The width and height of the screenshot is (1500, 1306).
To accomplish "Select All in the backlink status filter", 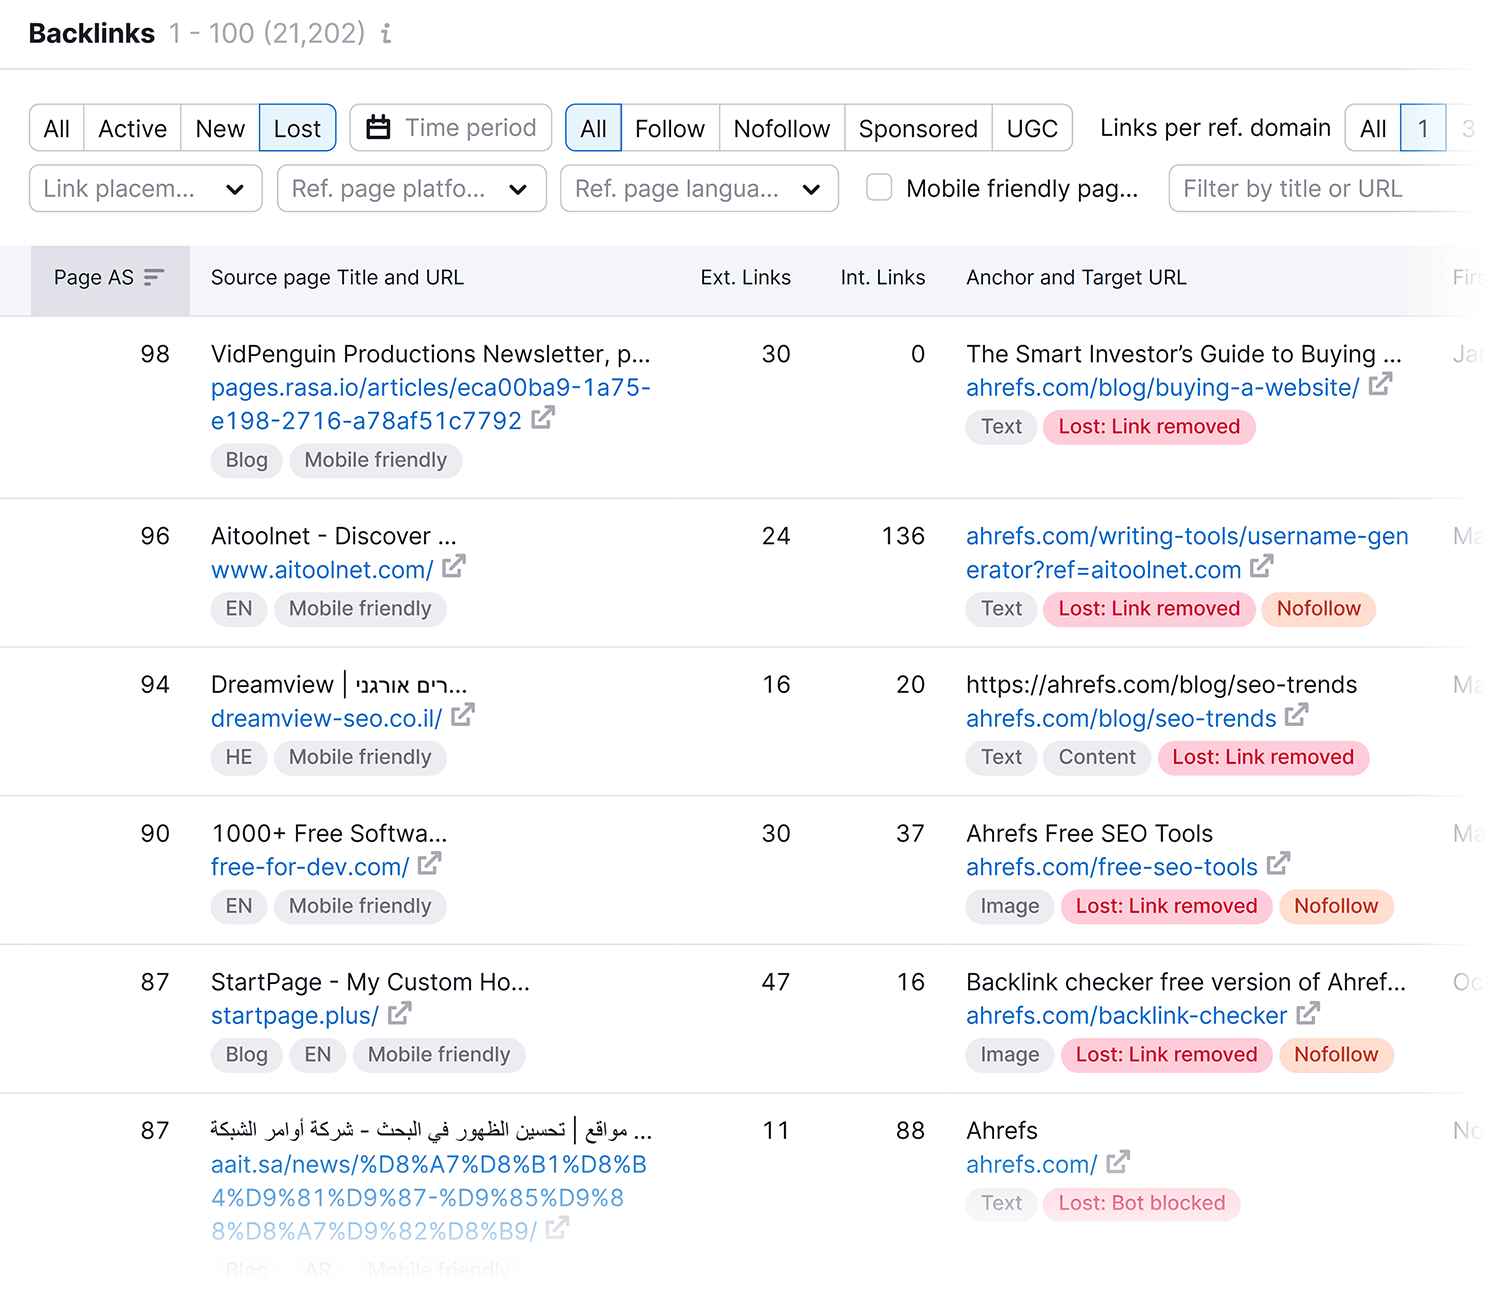I will point(57,128).
